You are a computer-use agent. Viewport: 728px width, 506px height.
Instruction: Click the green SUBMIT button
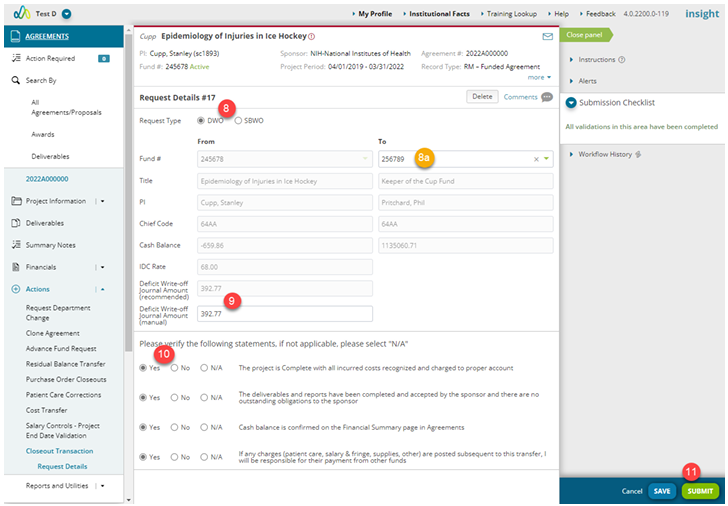(700, 491)
